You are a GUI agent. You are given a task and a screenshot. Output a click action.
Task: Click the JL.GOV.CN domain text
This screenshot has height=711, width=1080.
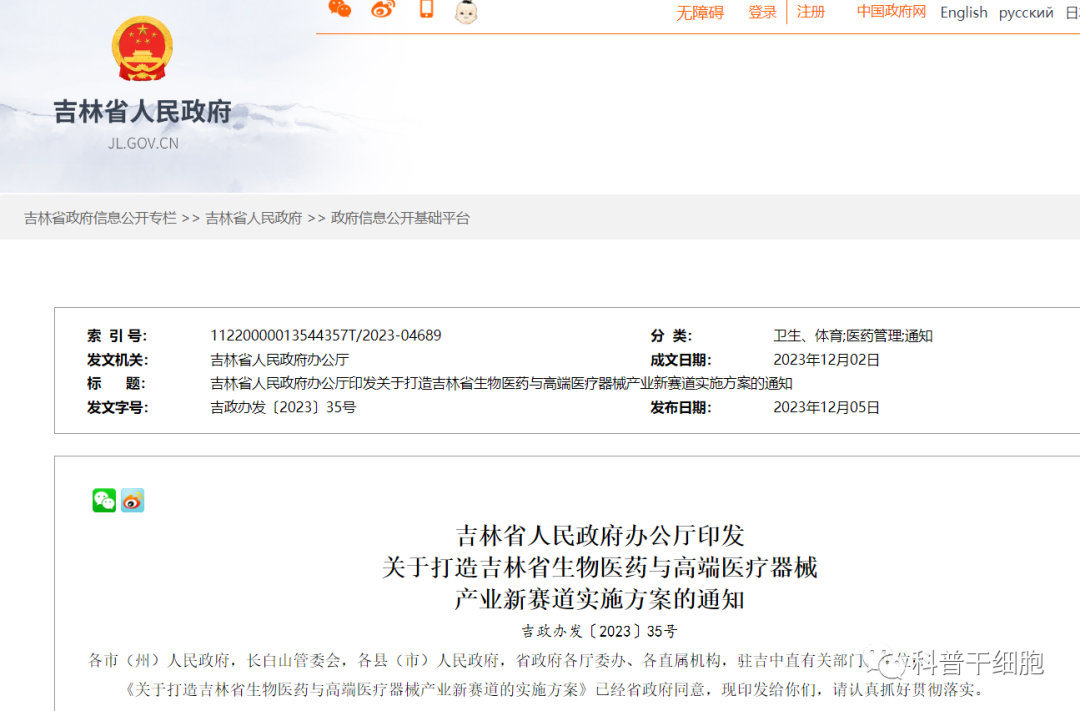tap(143, 143)
